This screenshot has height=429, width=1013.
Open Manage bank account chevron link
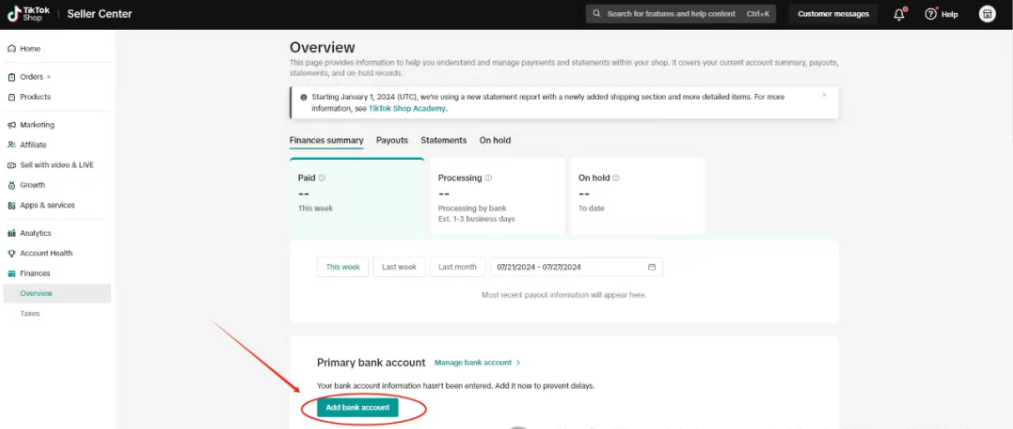point(477,362)
